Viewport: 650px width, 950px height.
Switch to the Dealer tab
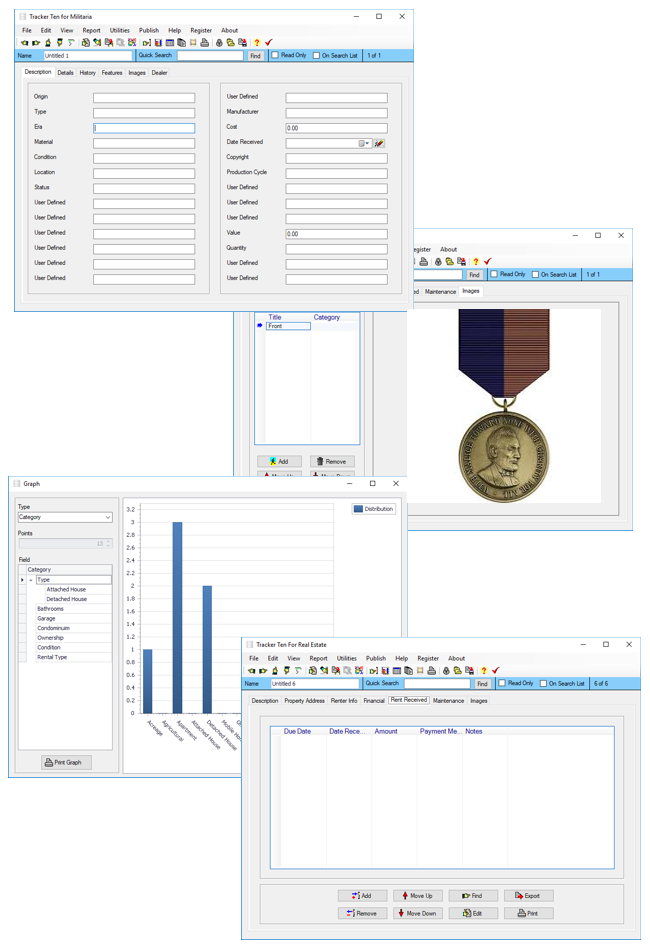159,73
